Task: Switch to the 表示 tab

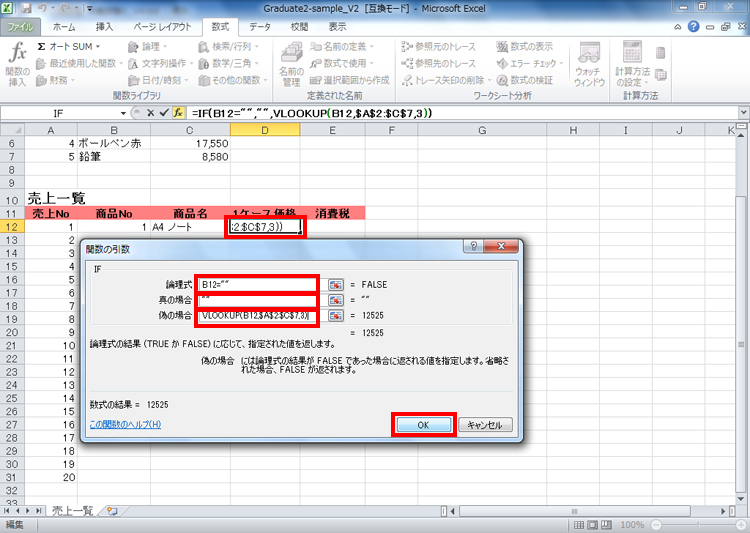Action: [337, 27]
